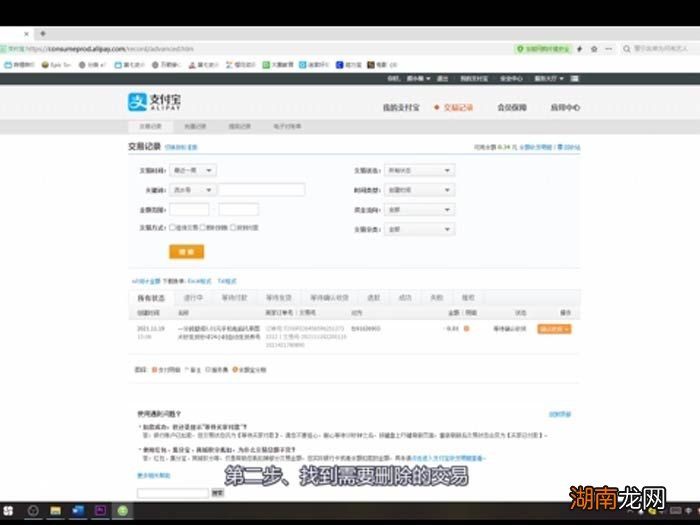Open the fund flow dropdown
Screen dimensions: 700x525
[419, 209]
